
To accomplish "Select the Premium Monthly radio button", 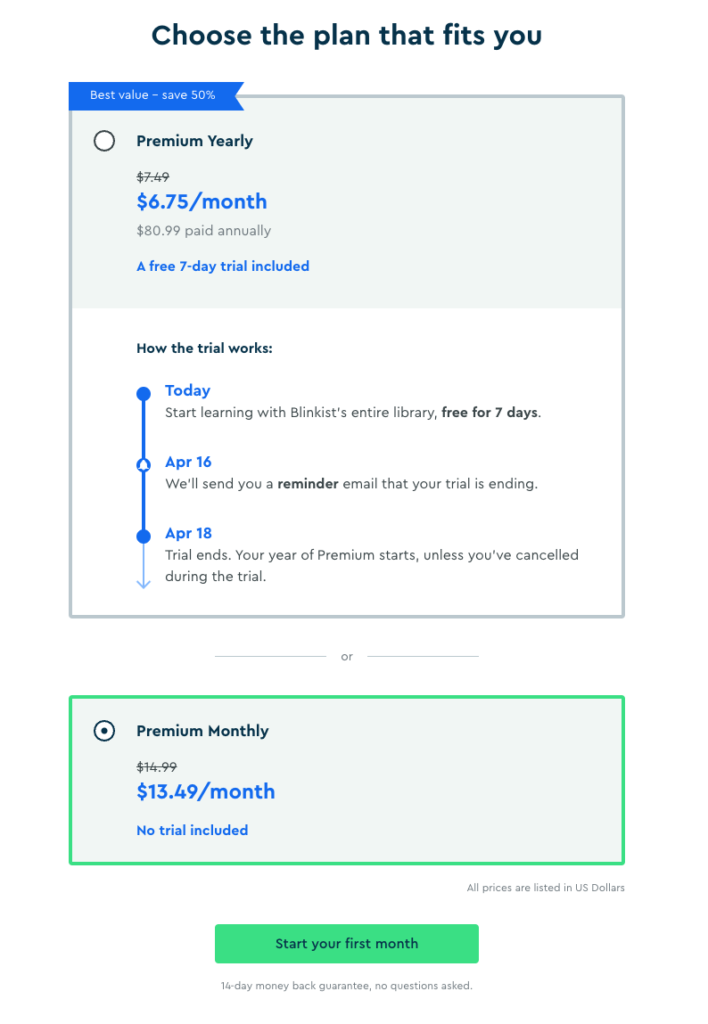I will (104, 731).
